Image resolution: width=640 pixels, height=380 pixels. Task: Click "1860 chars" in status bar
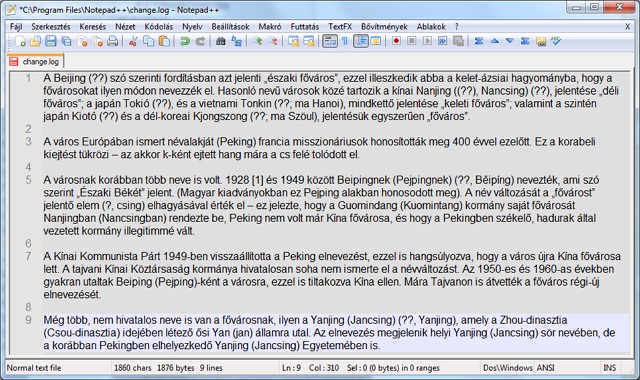pyautogui.click(x=133, y=368)
